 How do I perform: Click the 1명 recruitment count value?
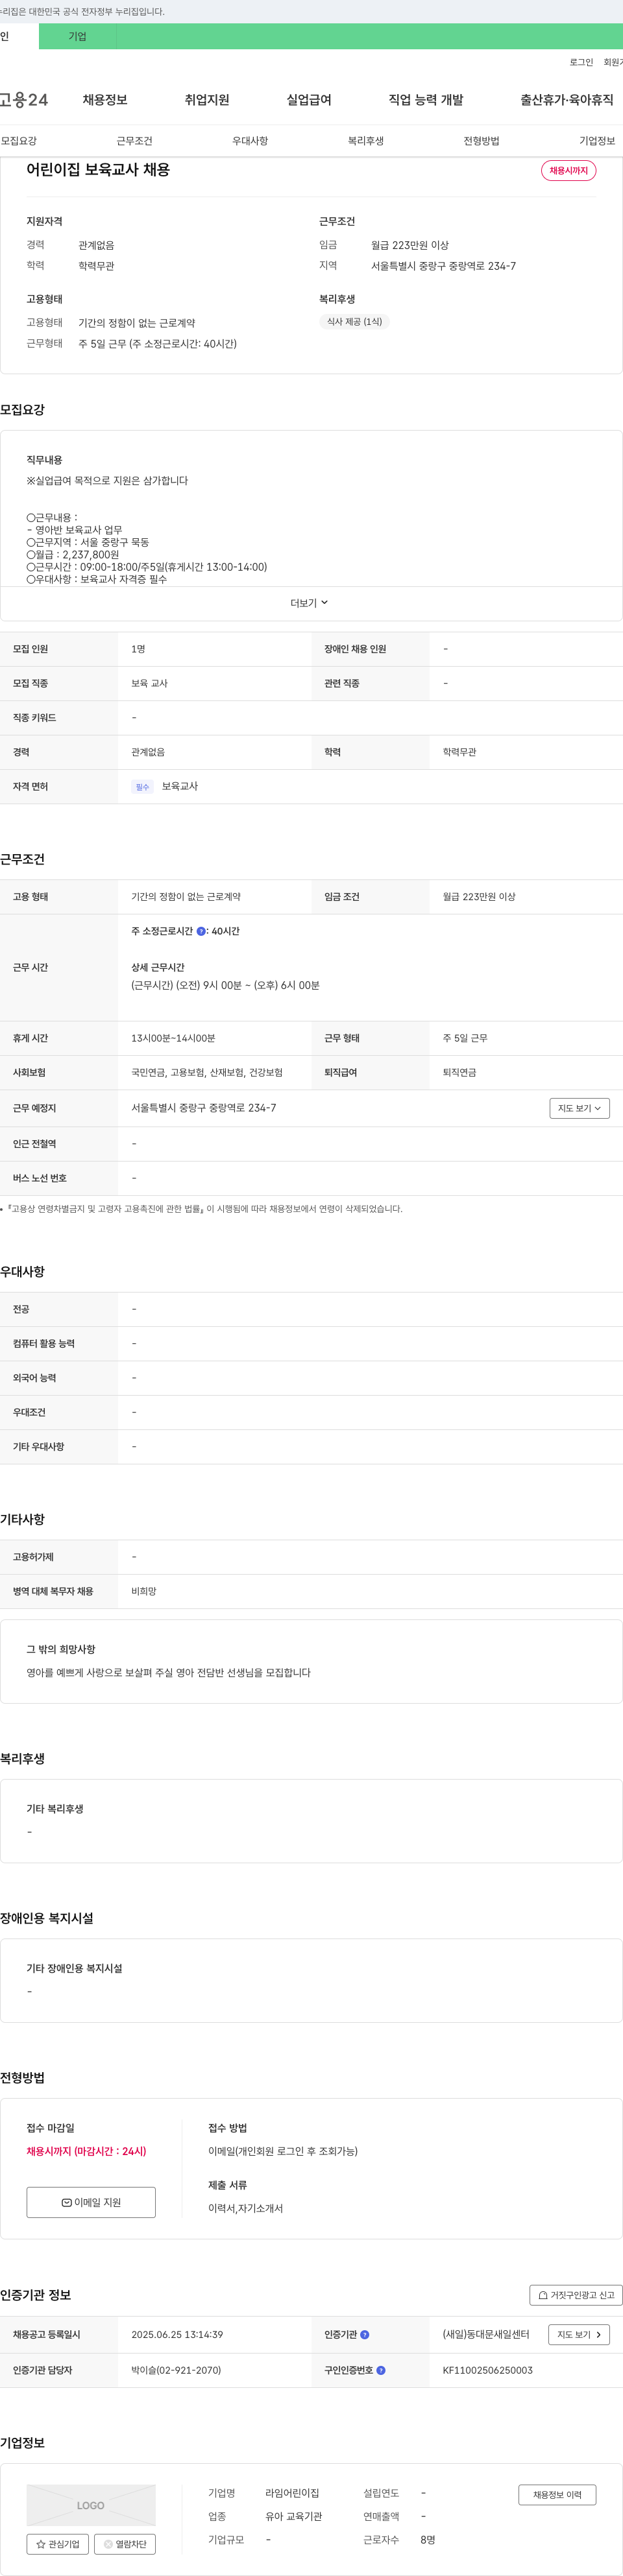click(x=138, y=649)
